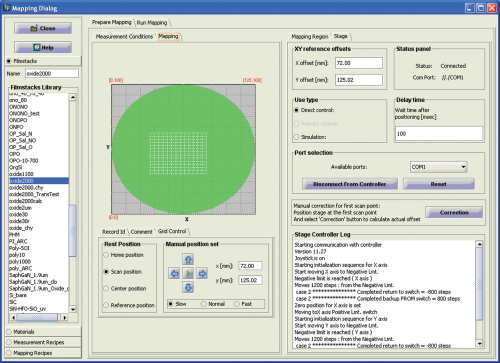Image resolution: width=500 pixels, height=363 pixels.
Task: Click the right arrow stage move icon
Action: (202, 274)
